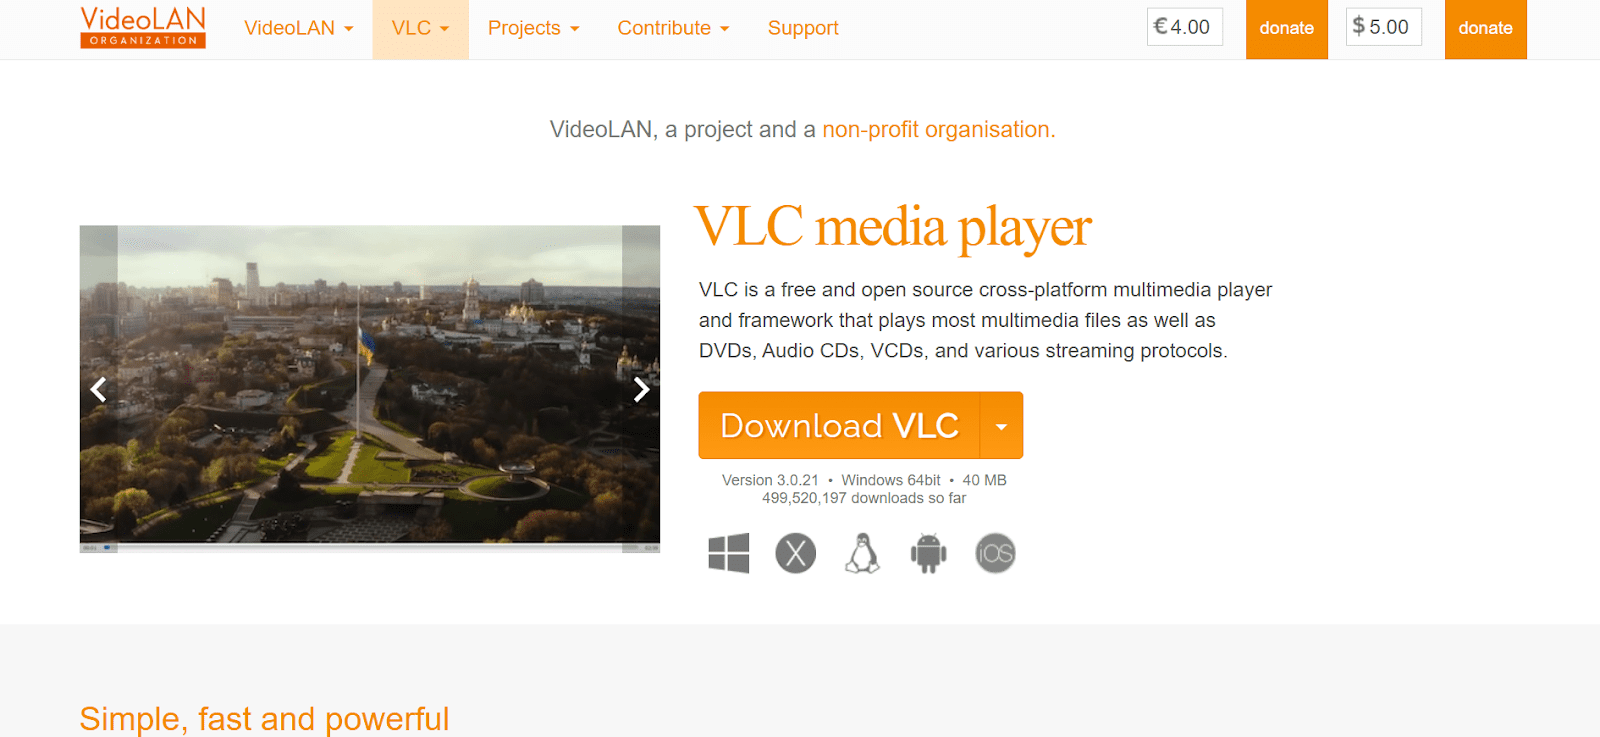Click donate button next to dollar amount
The height and width of the screenshot is (737, 1600).
[1485, 28]
